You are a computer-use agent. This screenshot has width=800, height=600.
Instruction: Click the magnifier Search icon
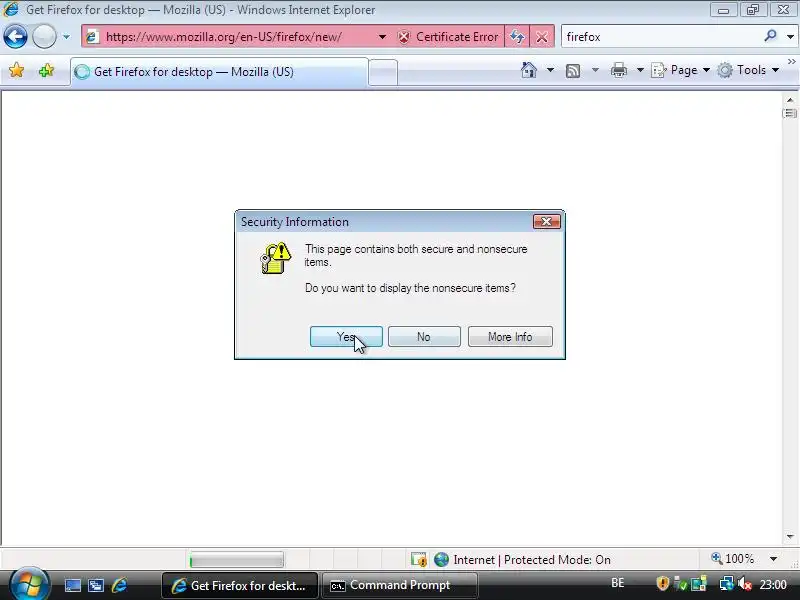click(770, 36)
